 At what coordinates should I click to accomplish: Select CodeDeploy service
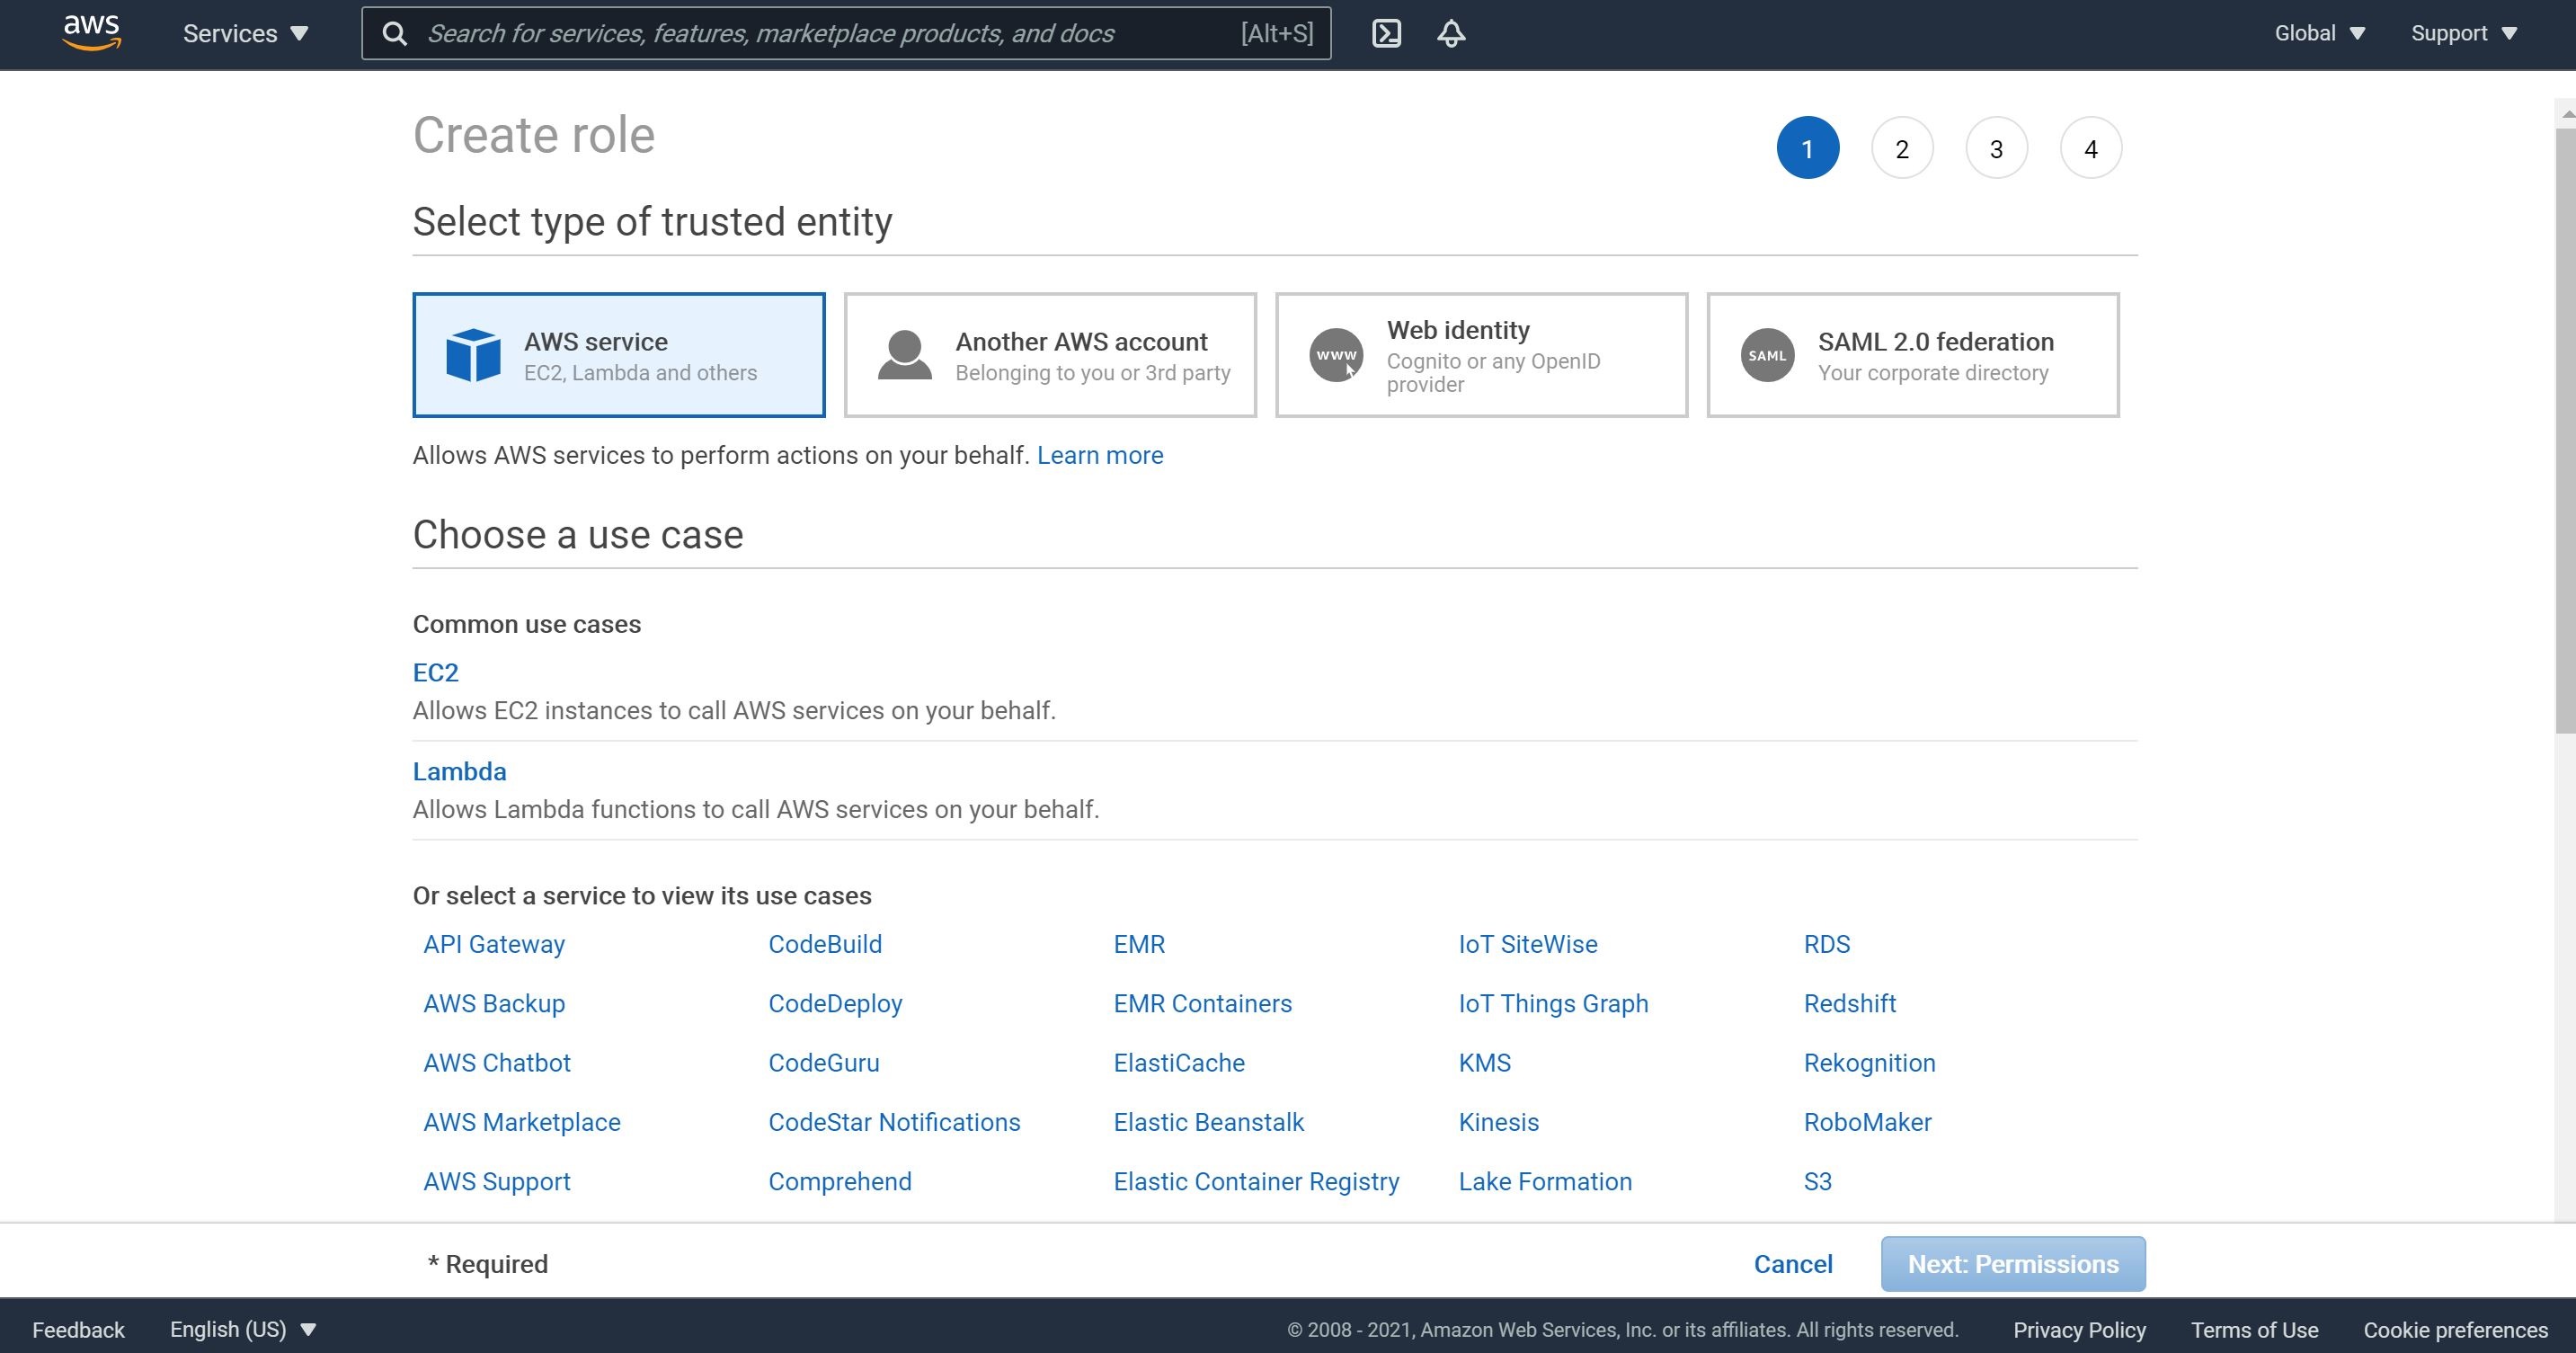pos(835,1003)
